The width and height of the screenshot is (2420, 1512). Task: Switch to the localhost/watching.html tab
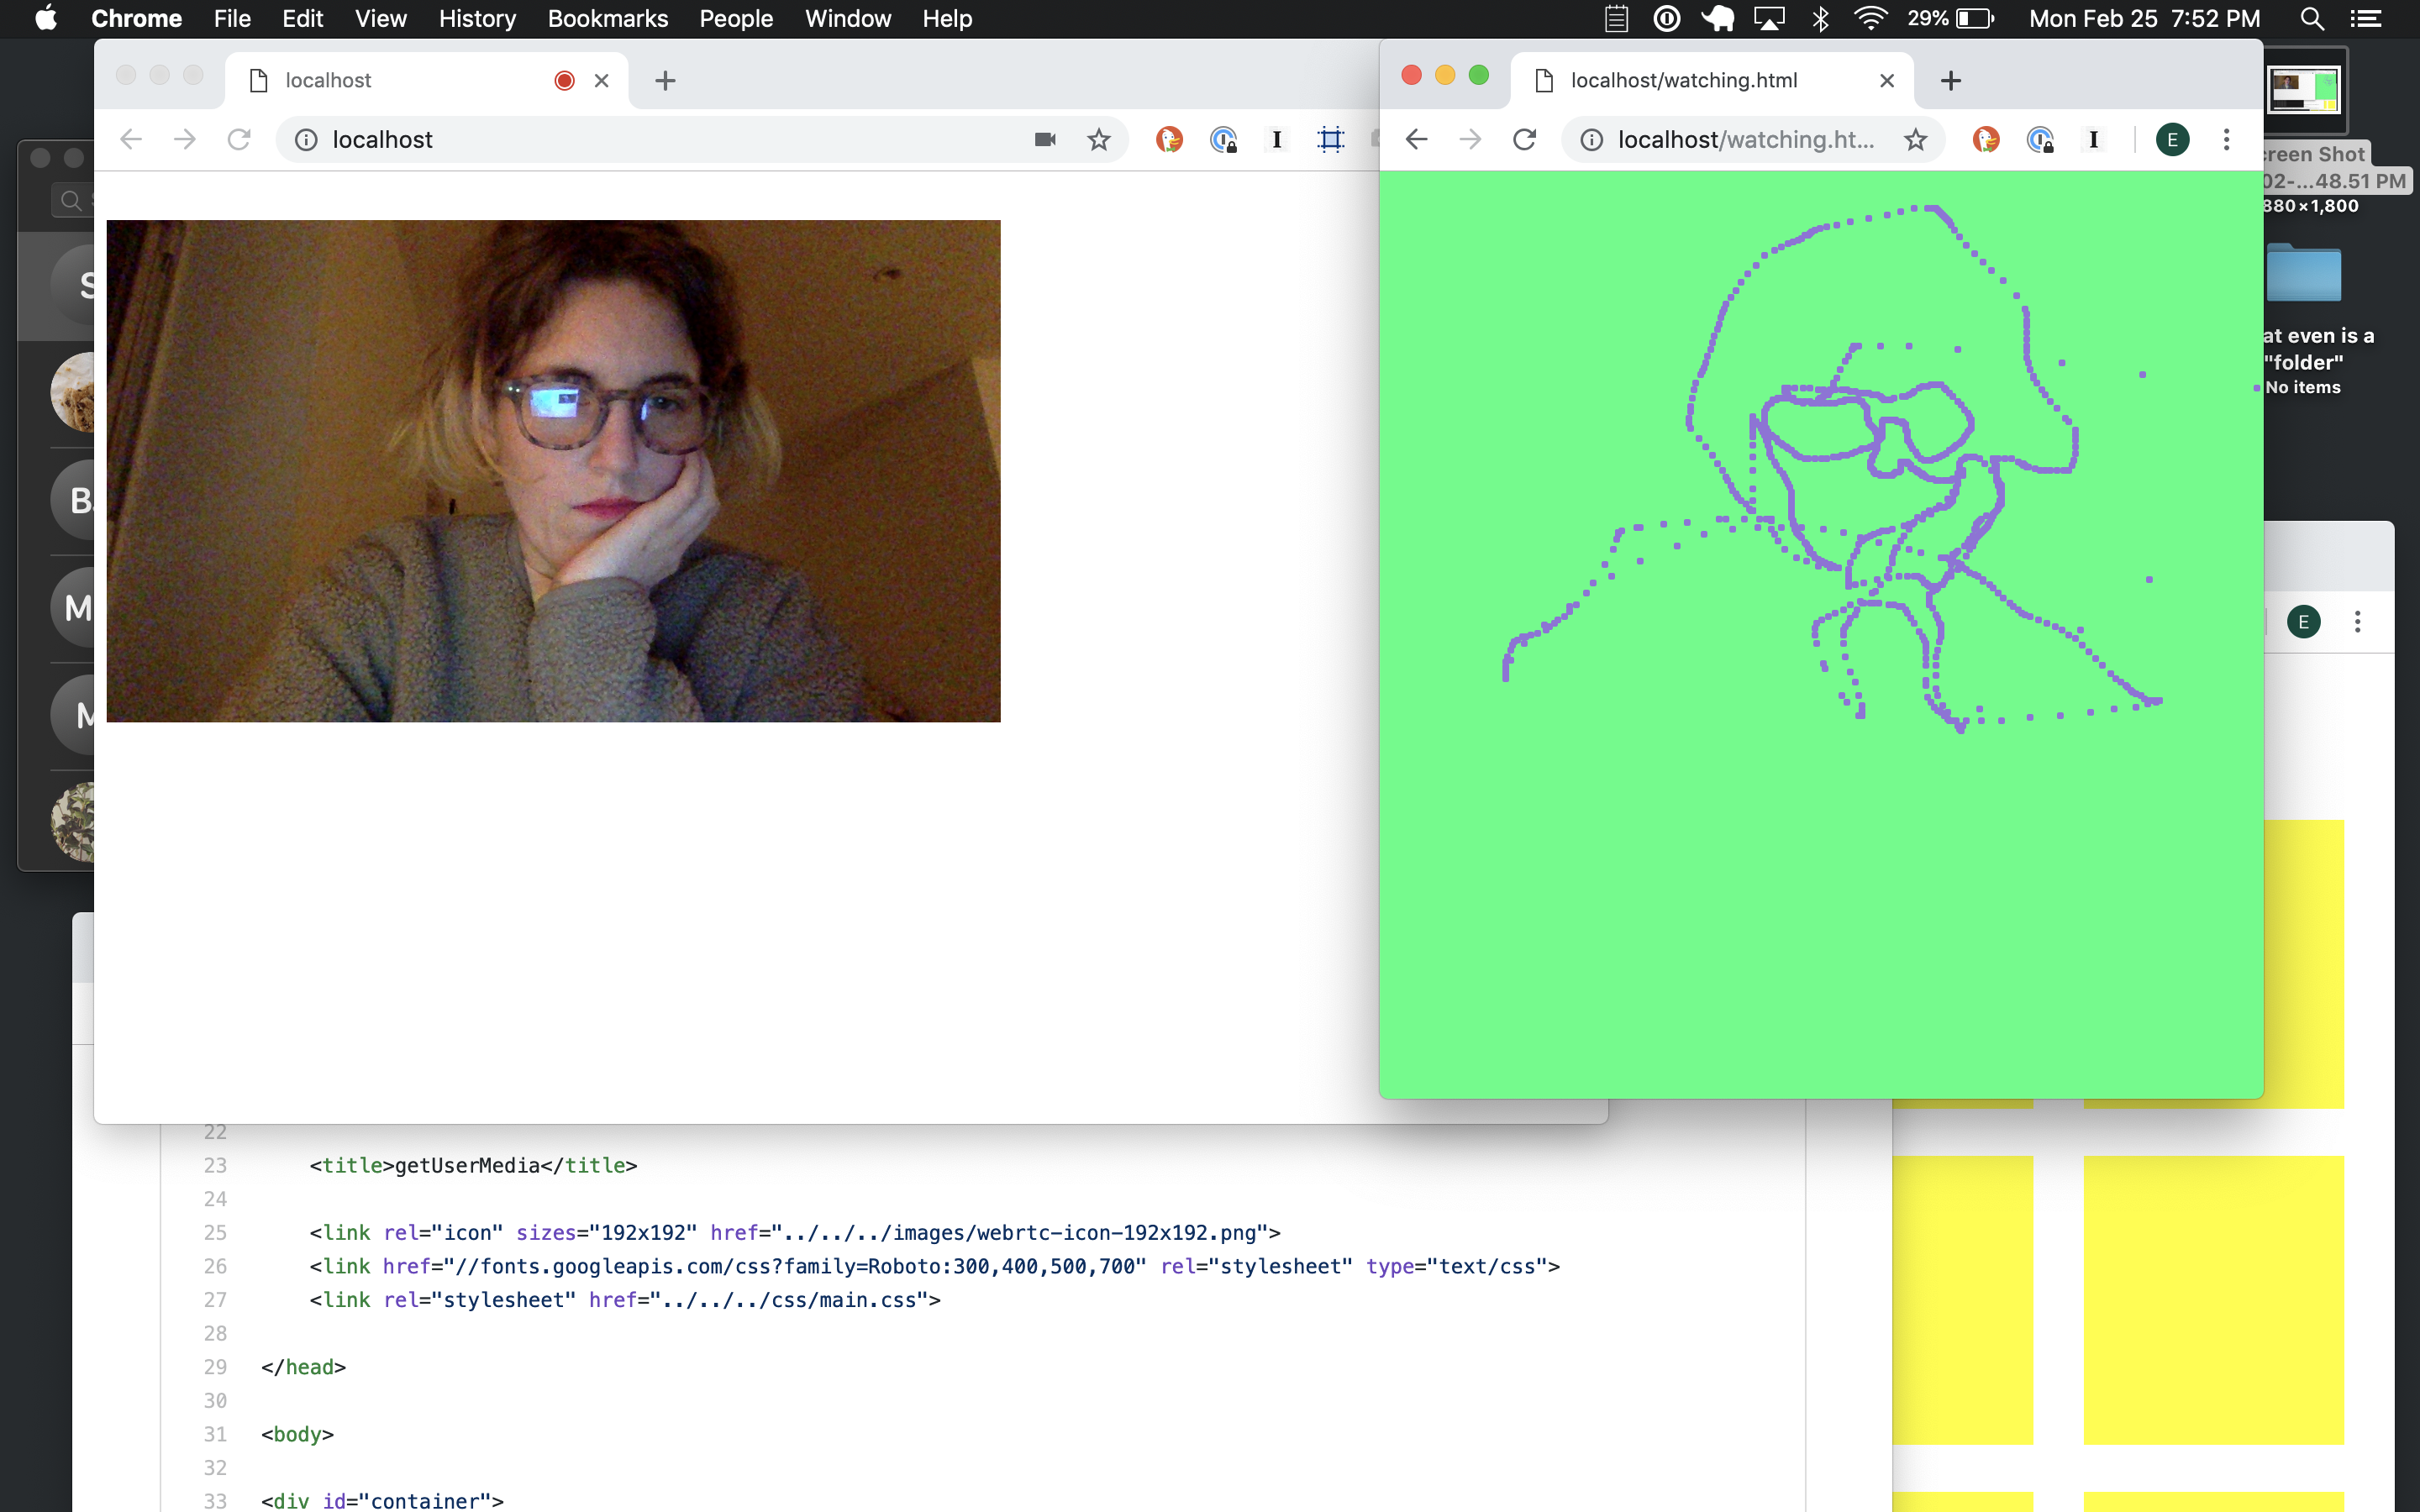point(1684,80)
